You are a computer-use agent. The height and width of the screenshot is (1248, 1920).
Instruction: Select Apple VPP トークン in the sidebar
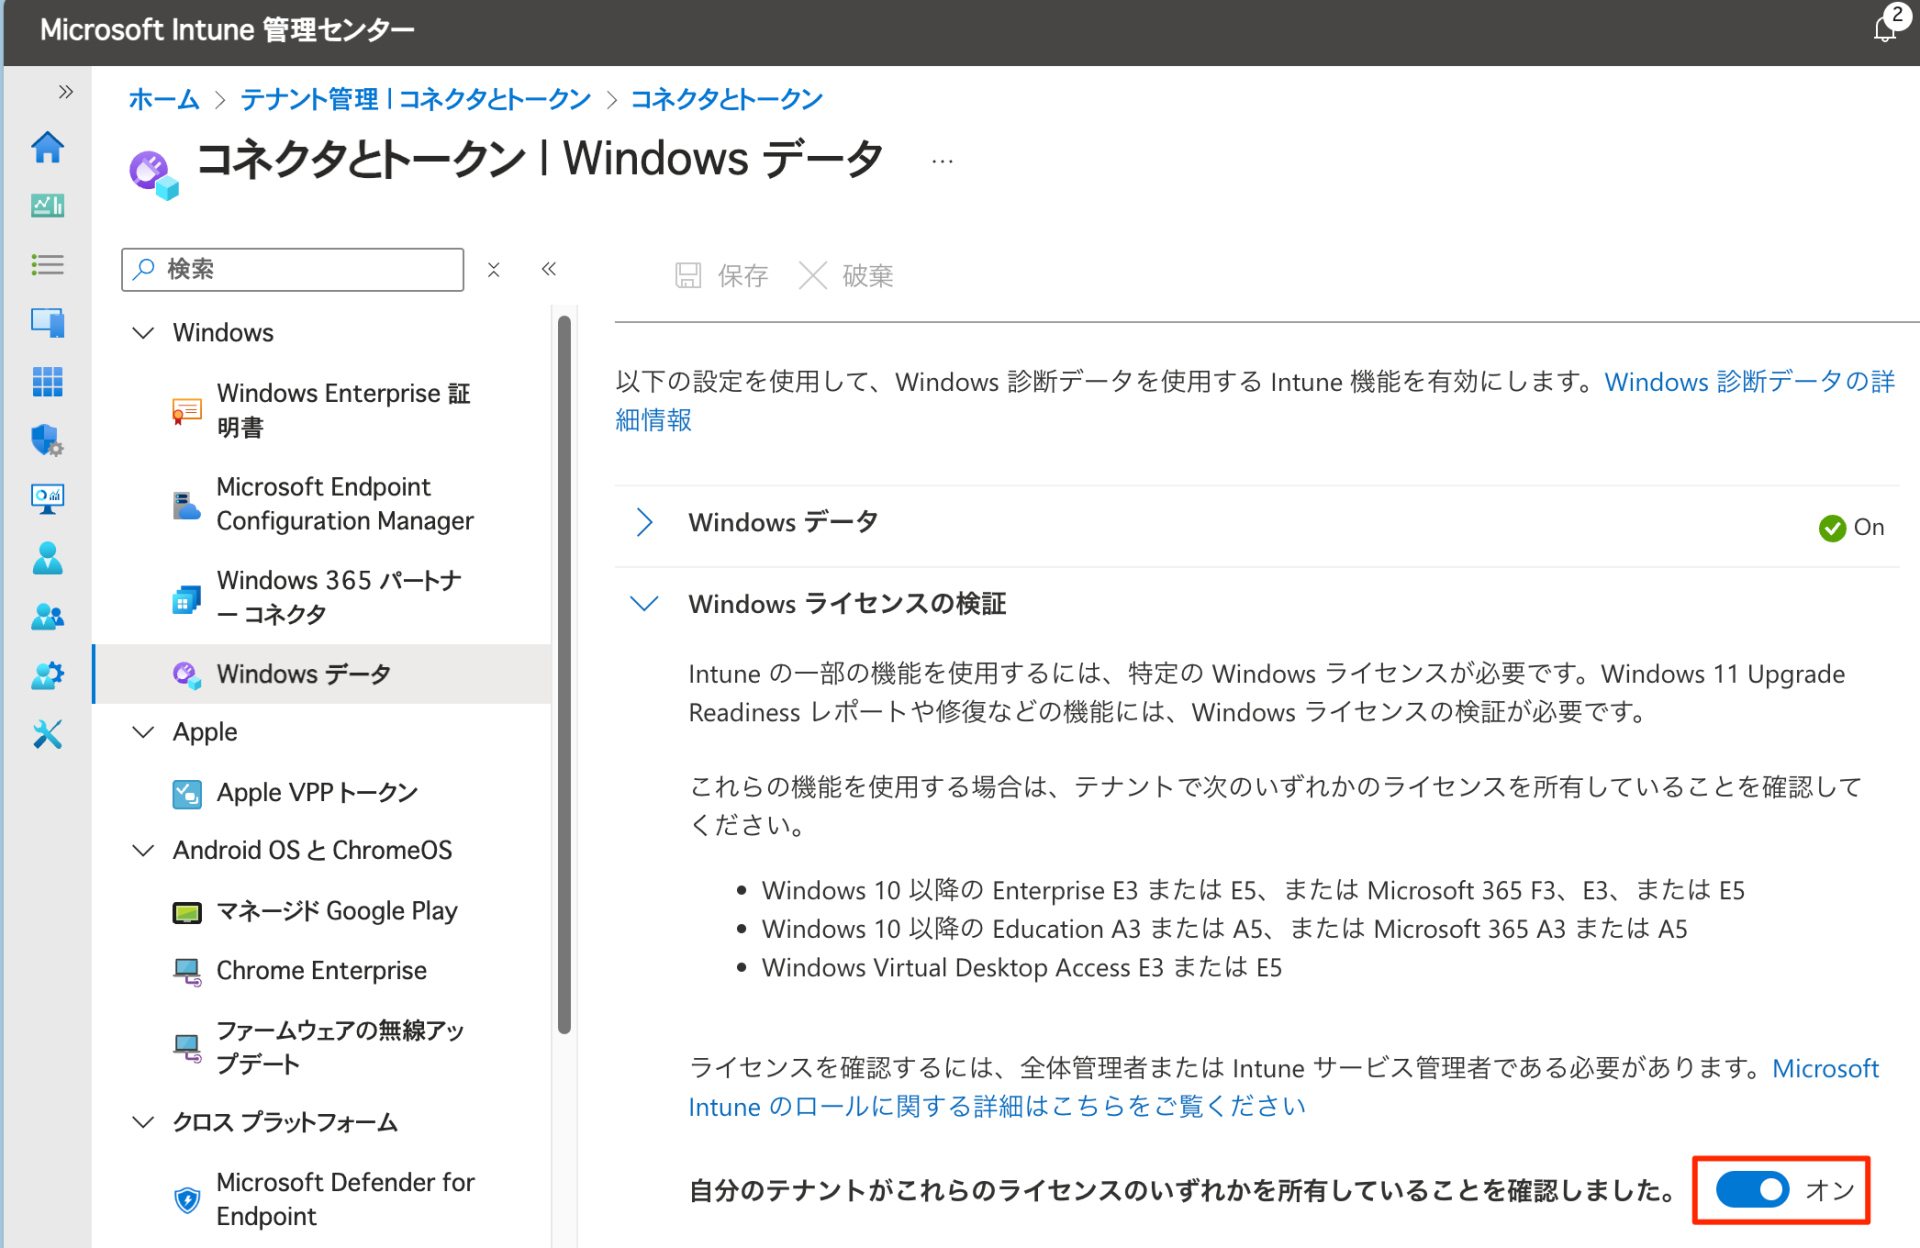click(316, 792)
